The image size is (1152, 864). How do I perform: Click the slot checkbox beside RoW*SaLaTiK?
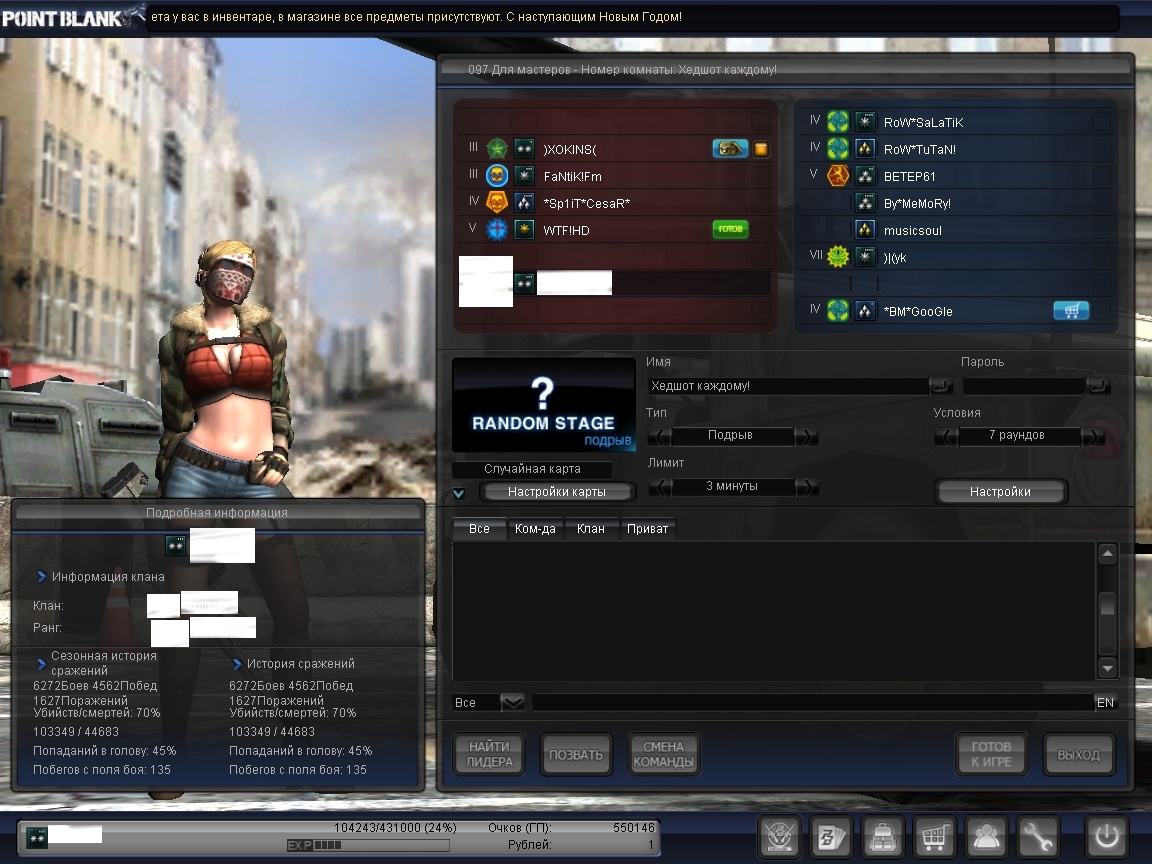[1100, 122]
